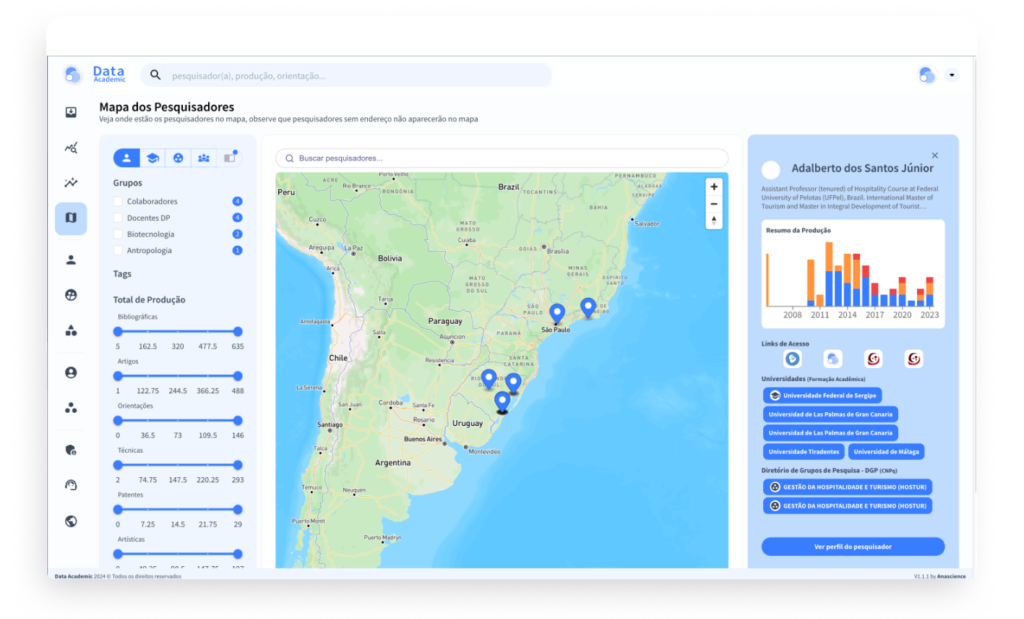The height and width of the screenshot is (619, 1024).
Task: Click the Rio de Janeiro map pin
Action: (588, 308)
